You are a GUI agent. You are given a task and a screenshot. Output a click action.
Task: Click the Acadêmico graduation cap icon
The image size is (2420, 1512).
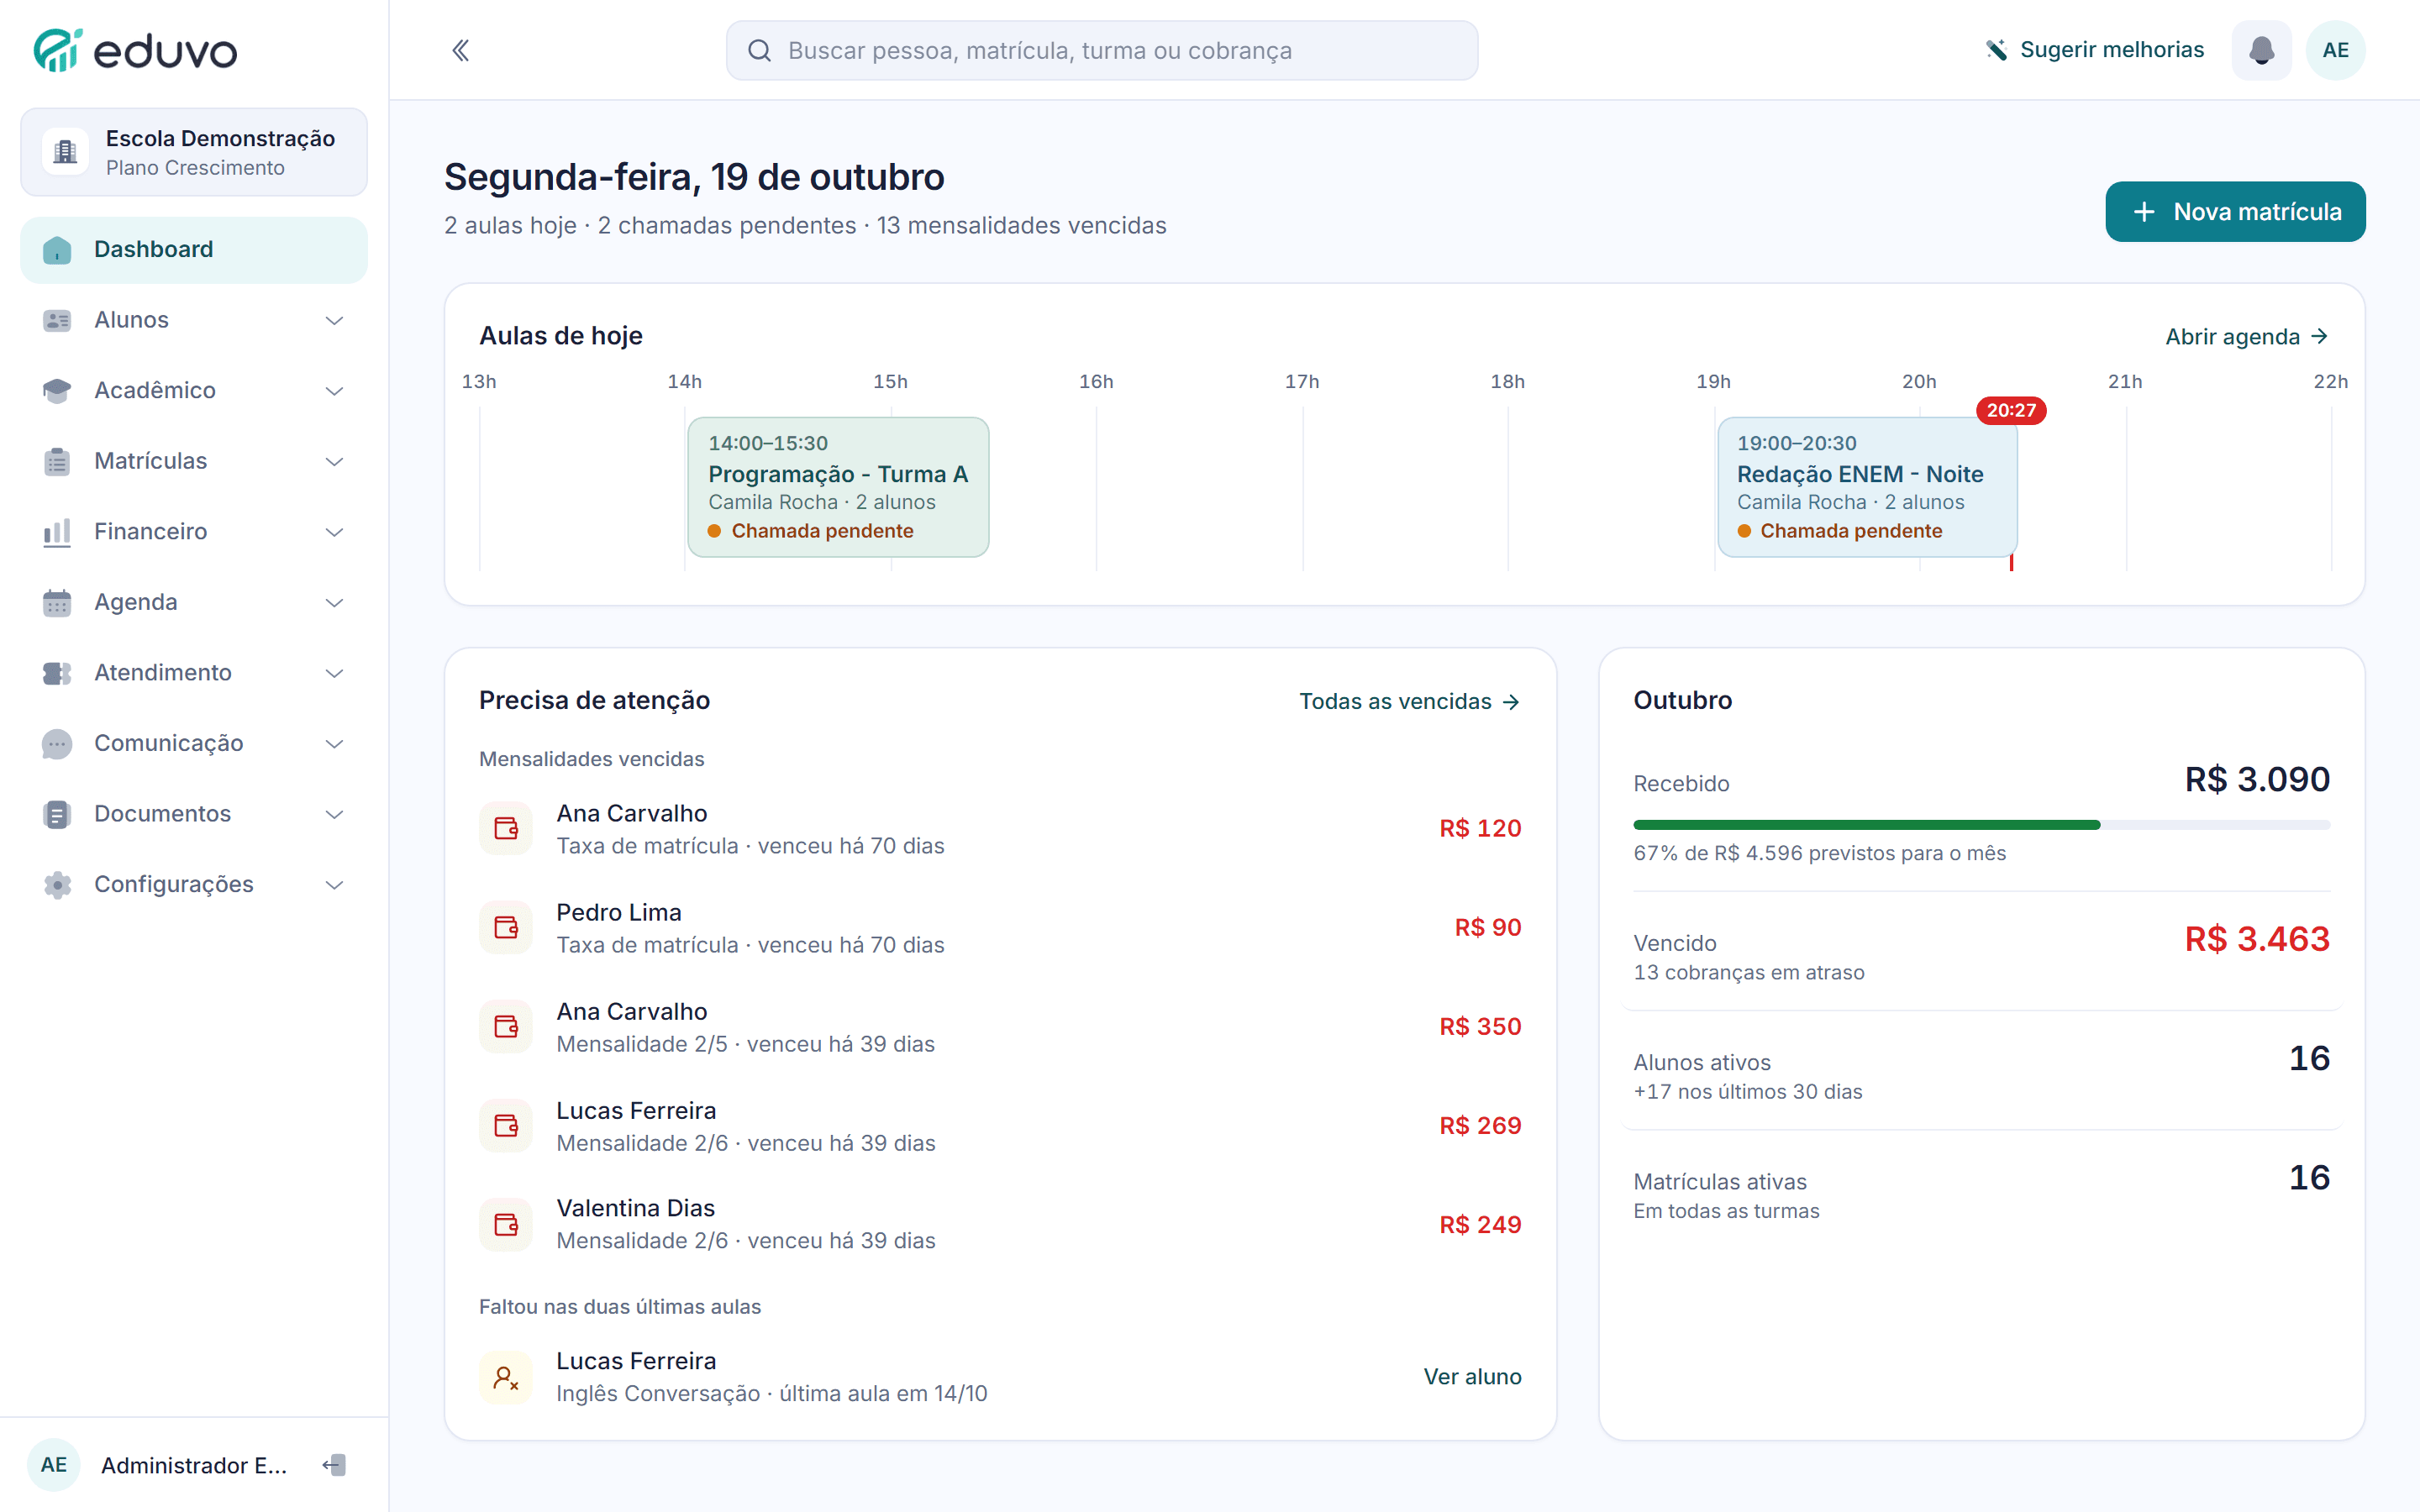(x=57, y=391)
